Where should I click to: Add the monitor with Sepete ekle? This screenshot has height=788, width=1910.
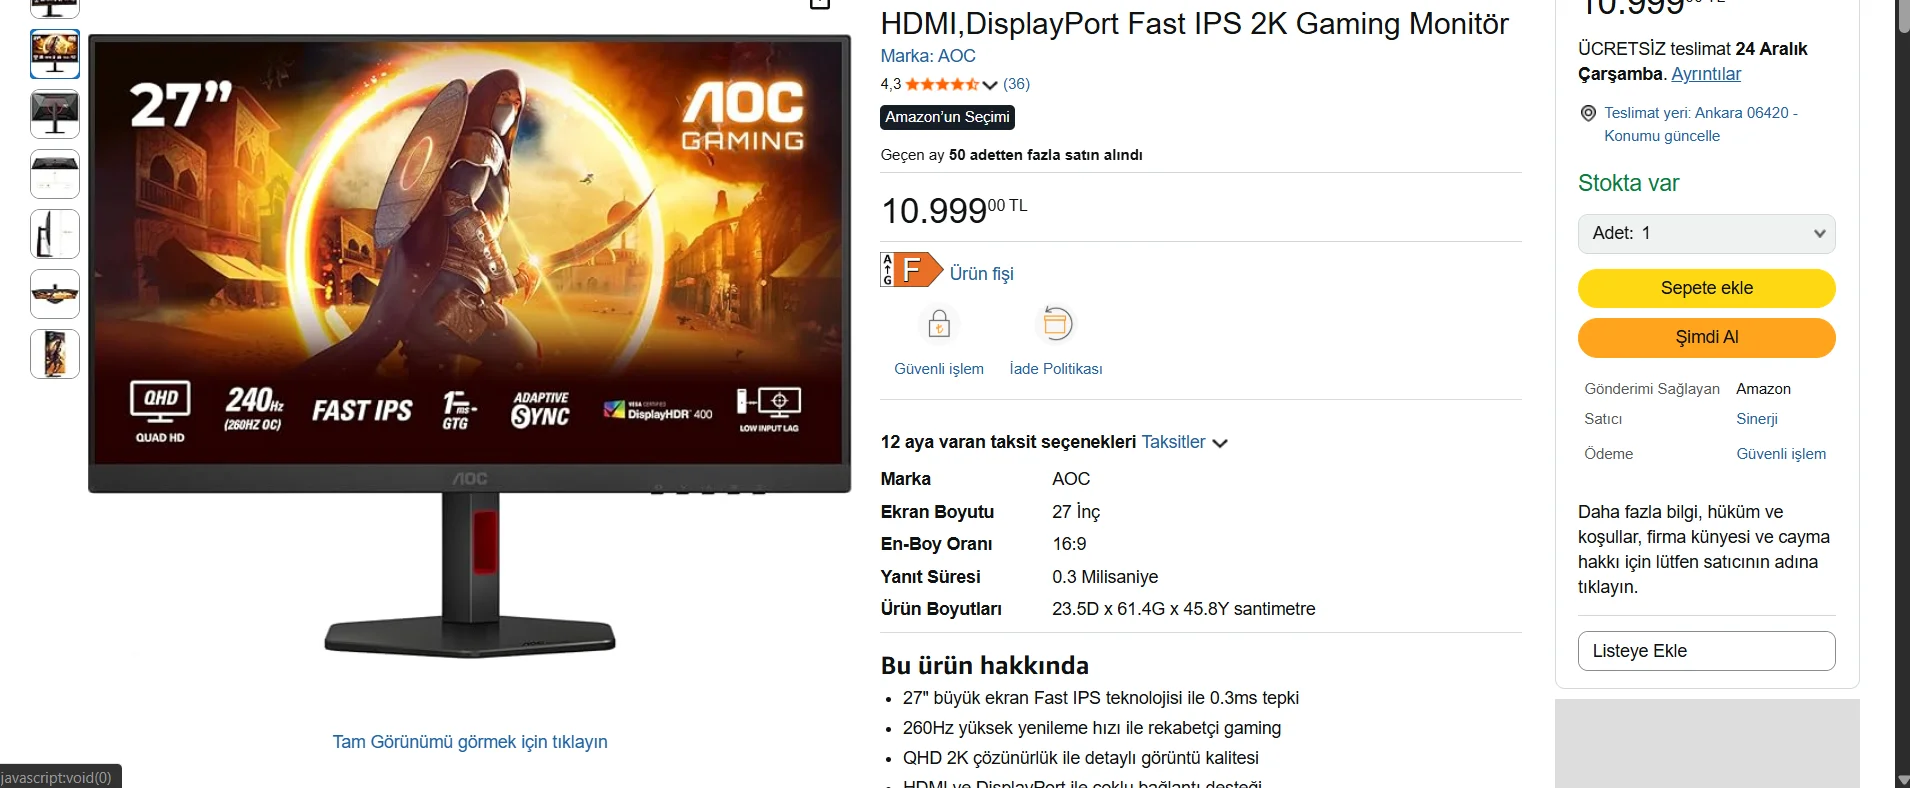[x=1706, y=288]
